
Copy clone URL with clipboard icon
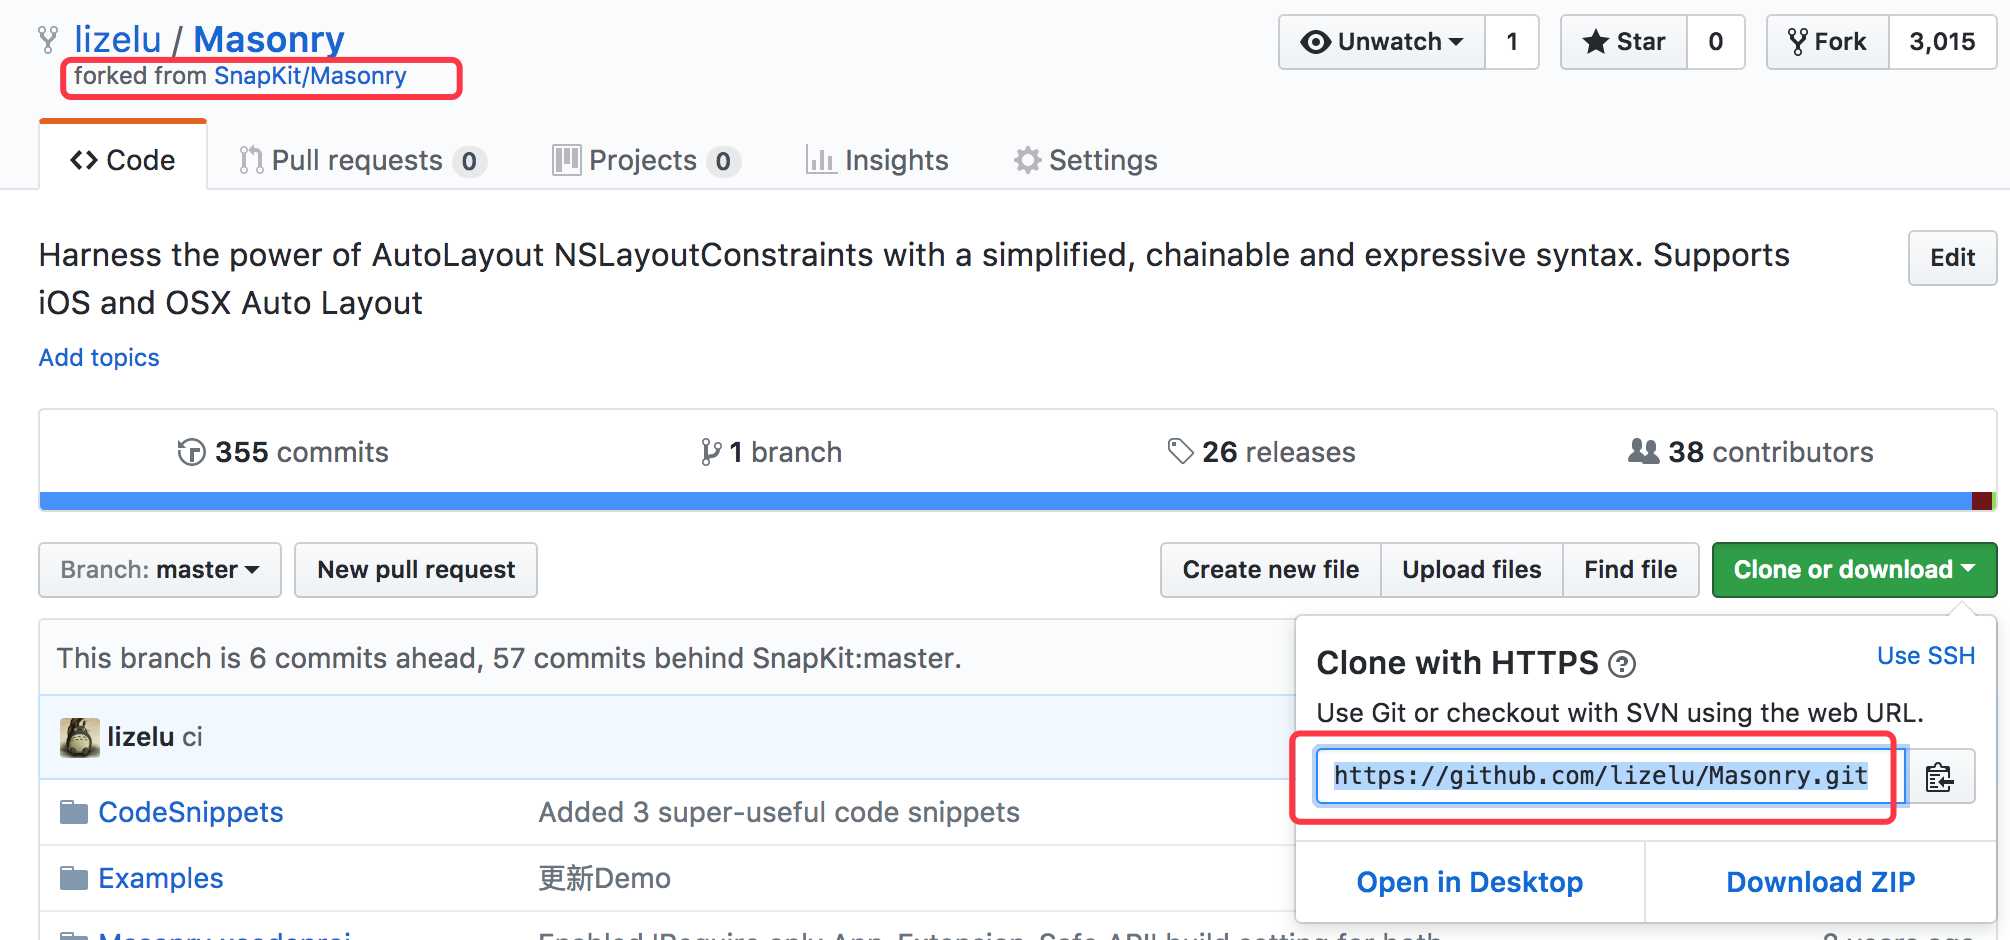(x=1940, y=777)
